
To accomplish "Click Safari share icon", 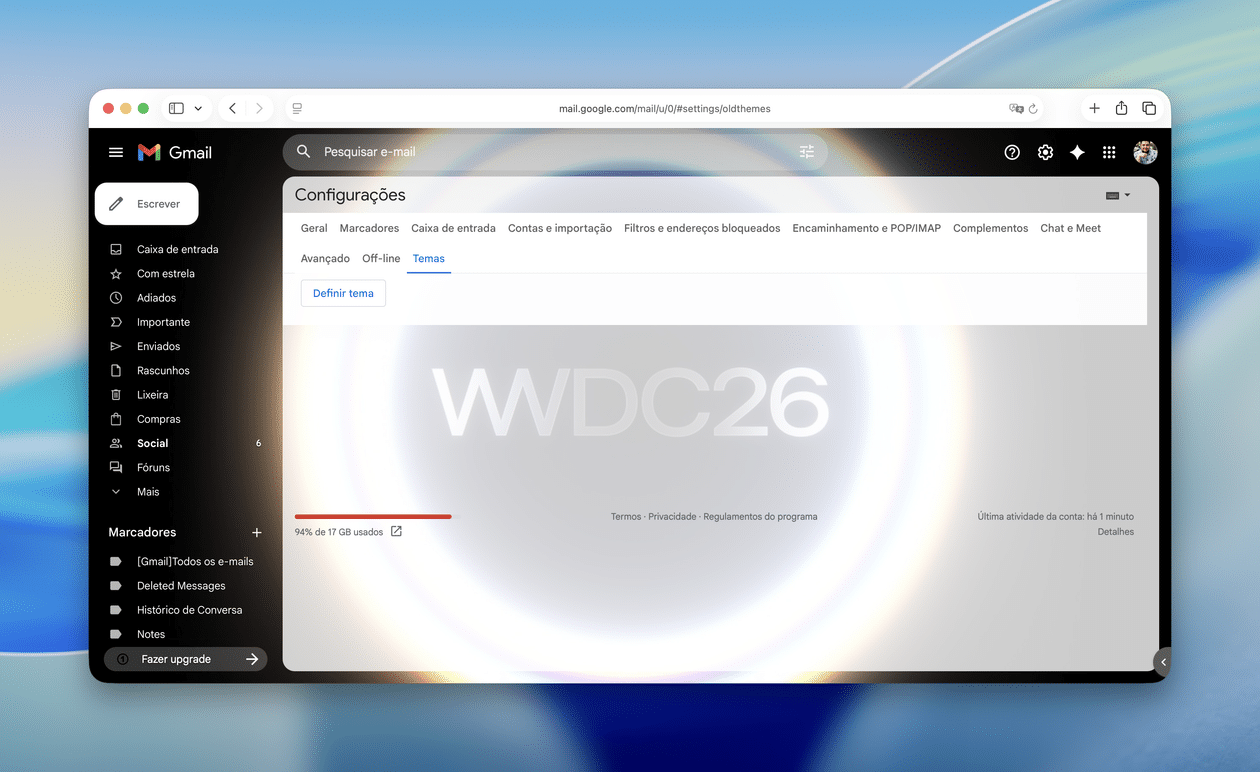I will pos(1121,108).
